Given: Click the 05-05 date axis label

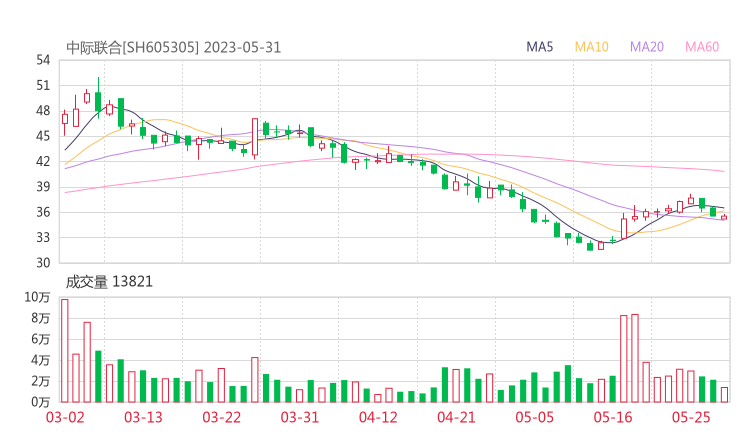Looking at the screenshot, I should (x=534, y=417).
